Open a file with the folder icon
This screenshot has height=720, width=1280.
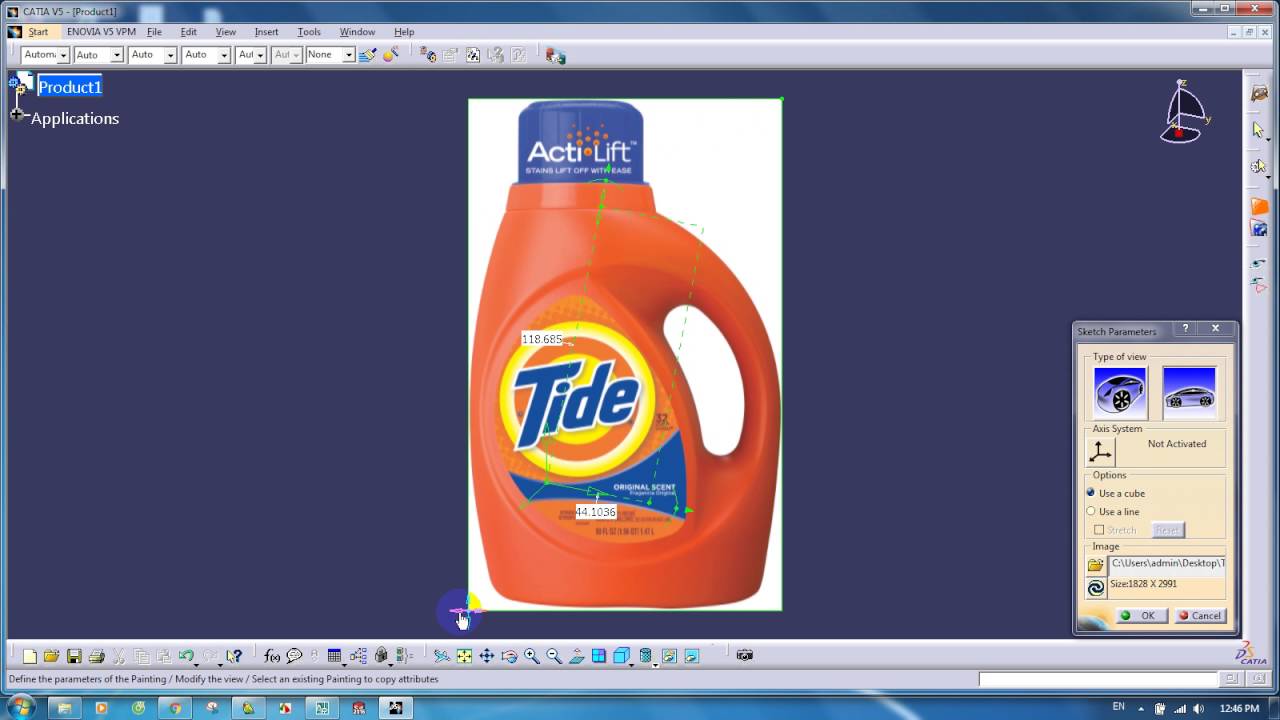coord(52,656)
